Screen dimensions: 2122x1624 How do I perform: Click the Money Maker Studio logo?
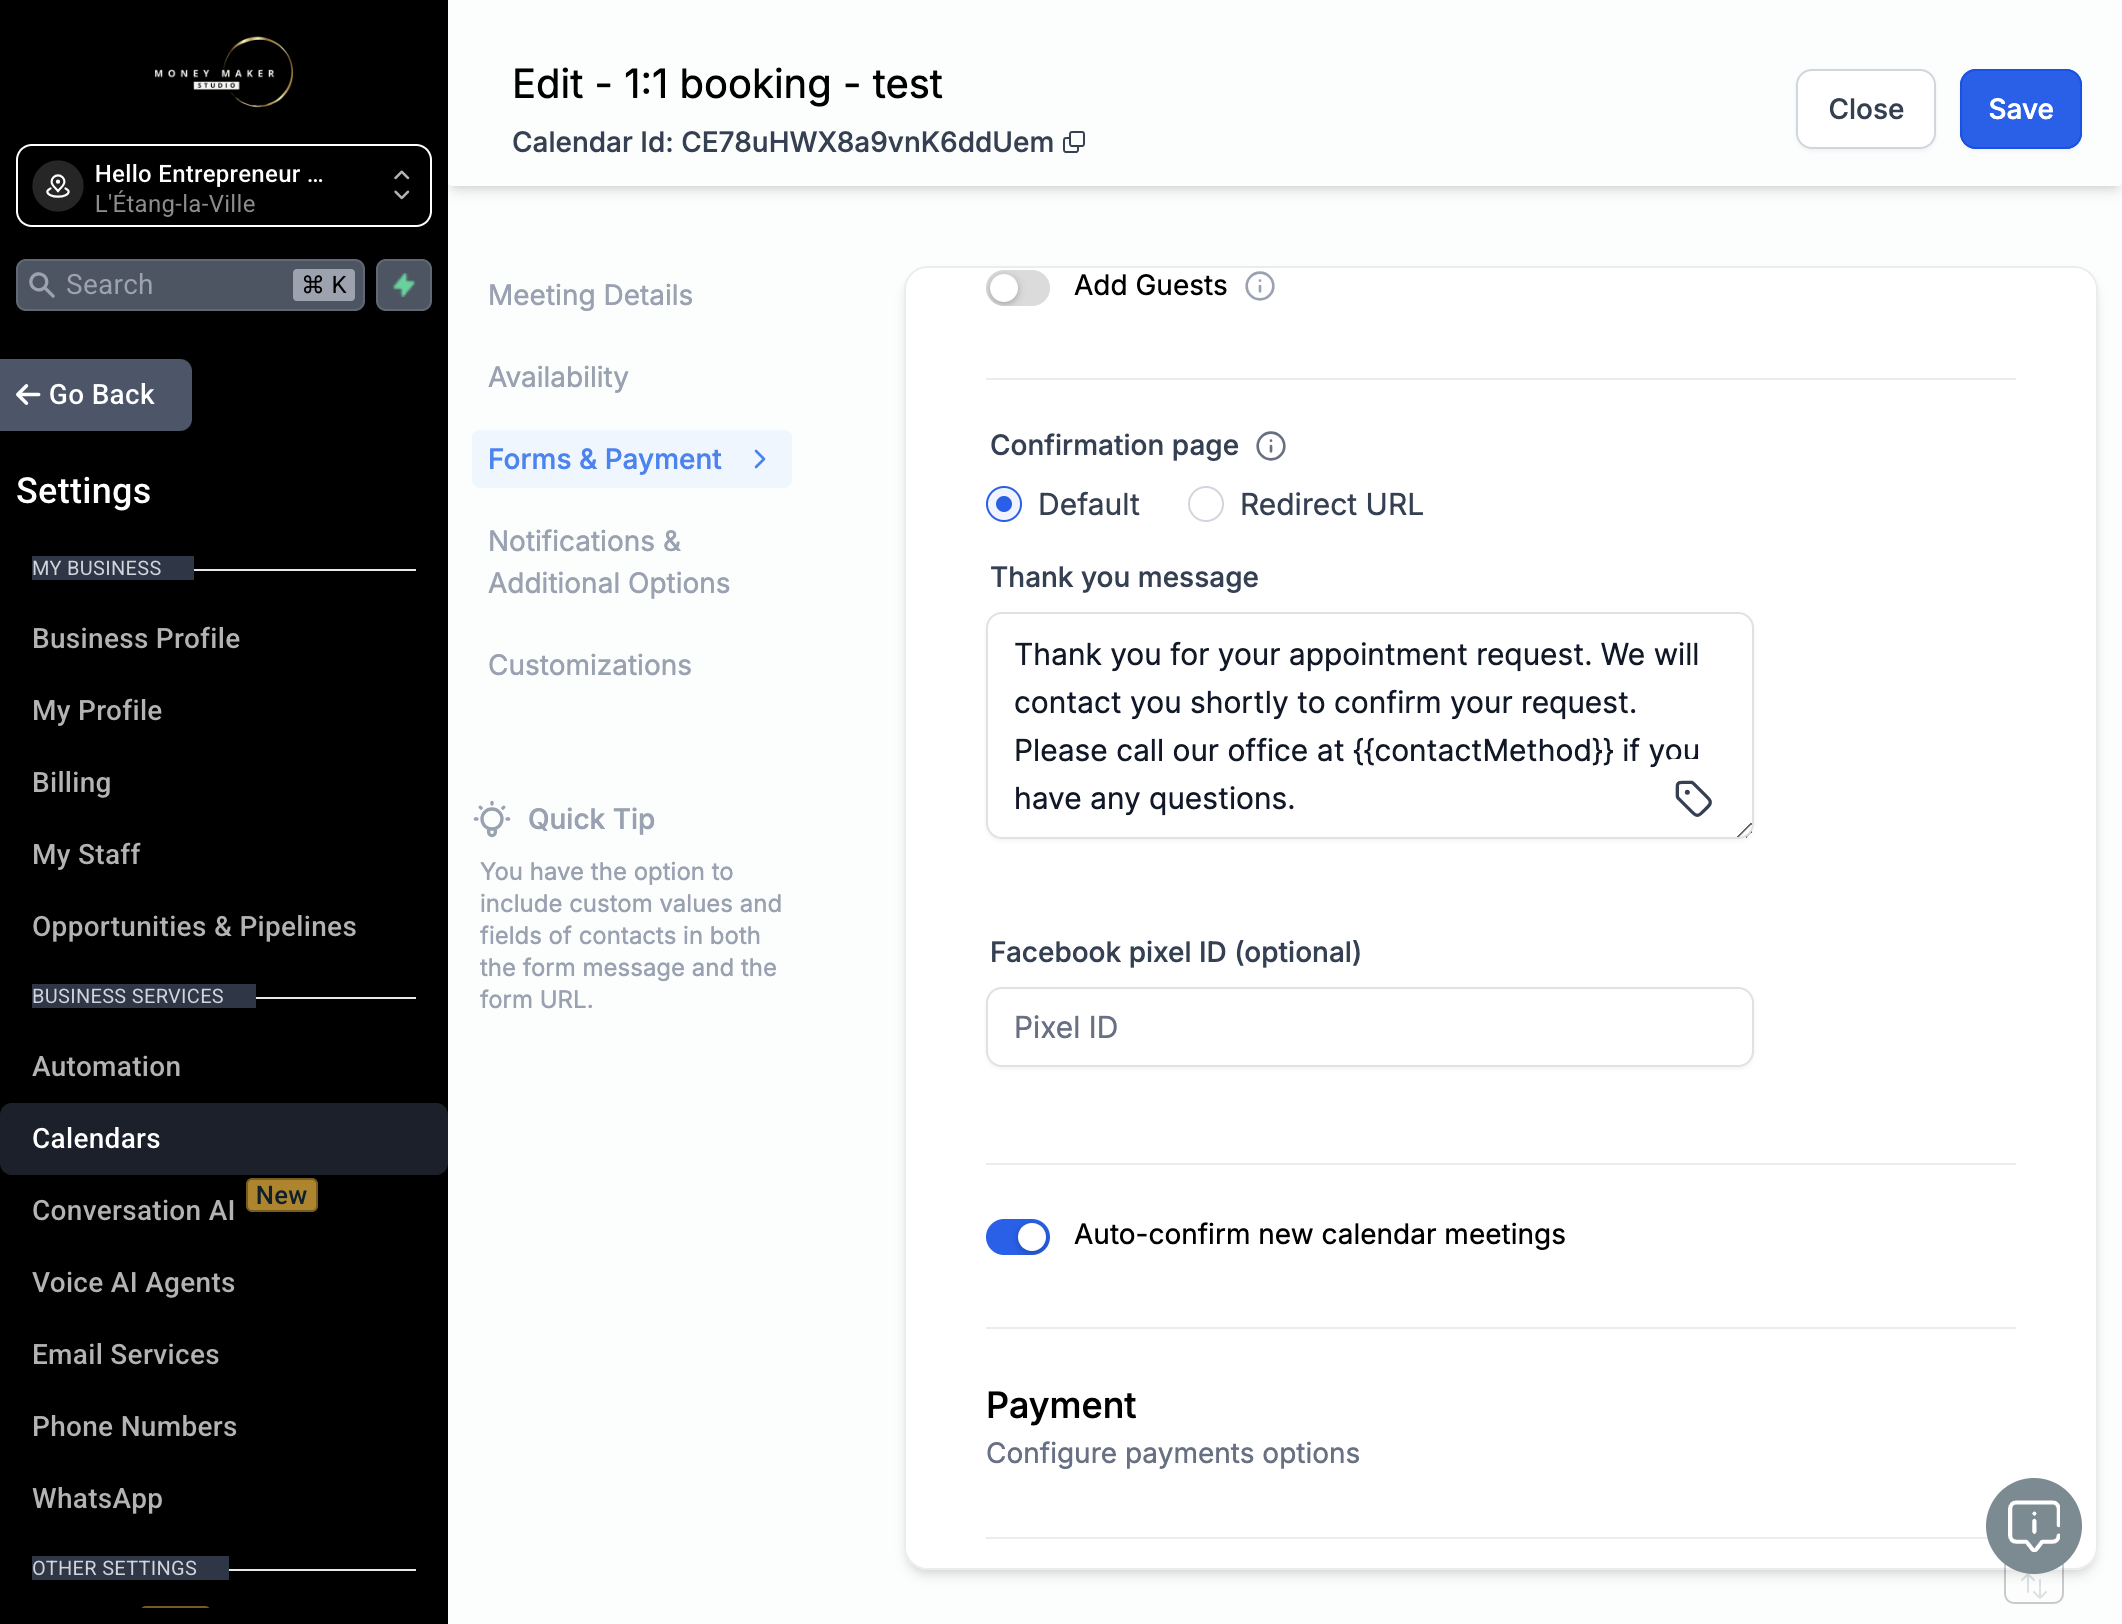point(224,72)
